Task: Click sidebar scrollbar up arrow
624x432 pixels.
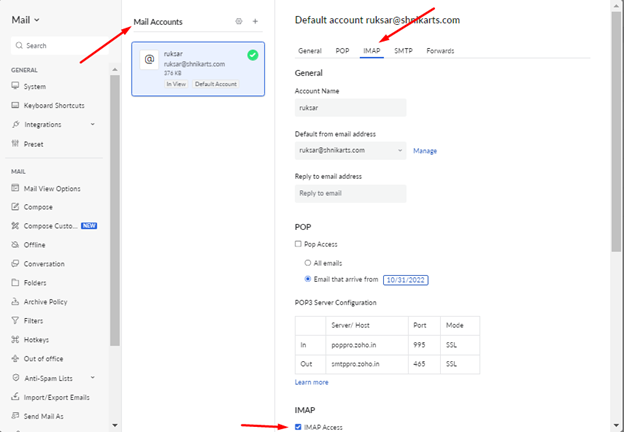Action: [x=115, y=70]
